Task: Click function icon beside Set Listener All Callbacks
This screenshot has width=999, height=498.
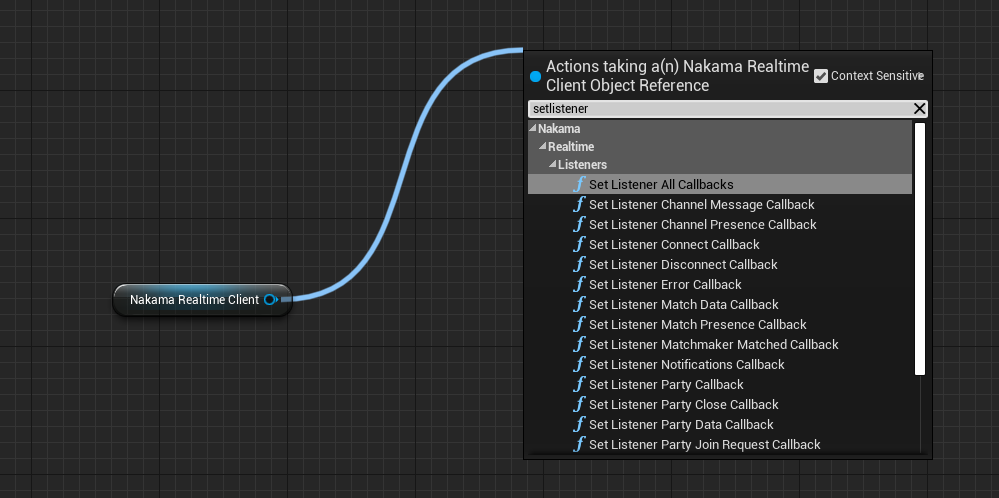Action: (x=579, y=184)
